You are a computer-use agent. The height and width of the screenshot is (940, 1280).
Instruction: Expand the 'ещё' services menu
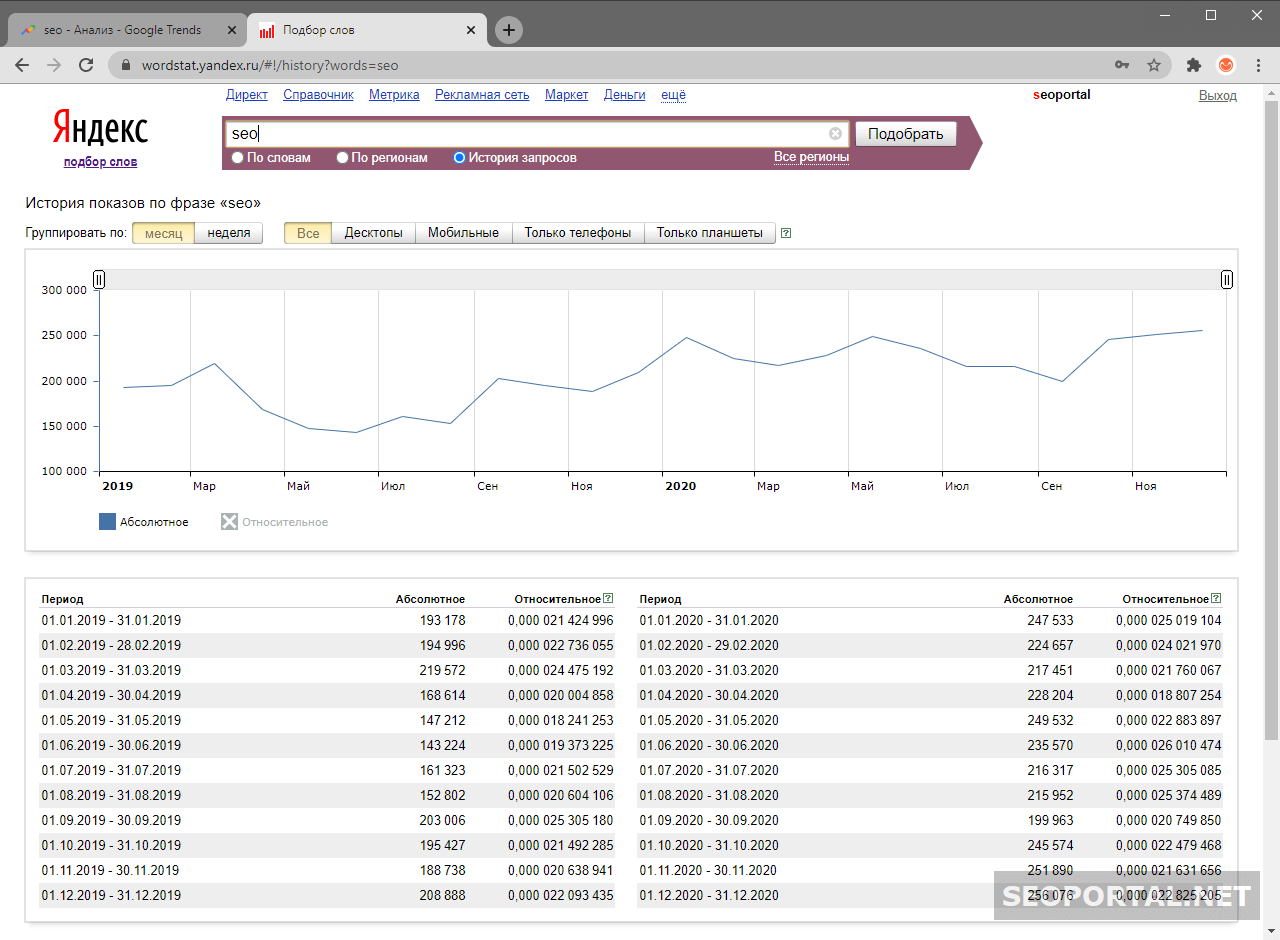673,95
